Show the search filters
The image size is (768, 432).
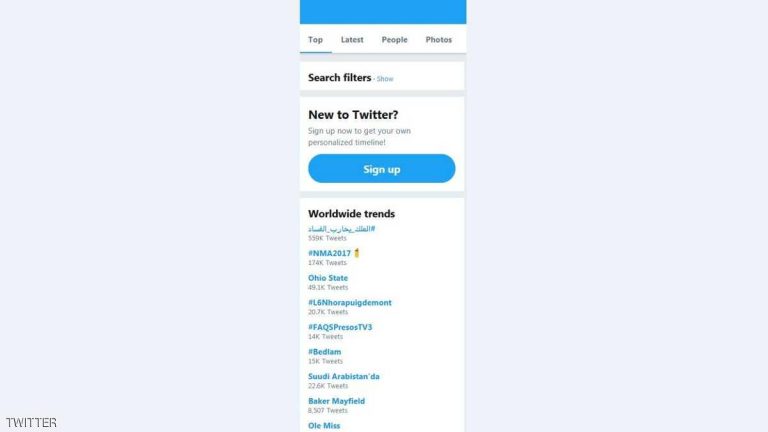385,79
